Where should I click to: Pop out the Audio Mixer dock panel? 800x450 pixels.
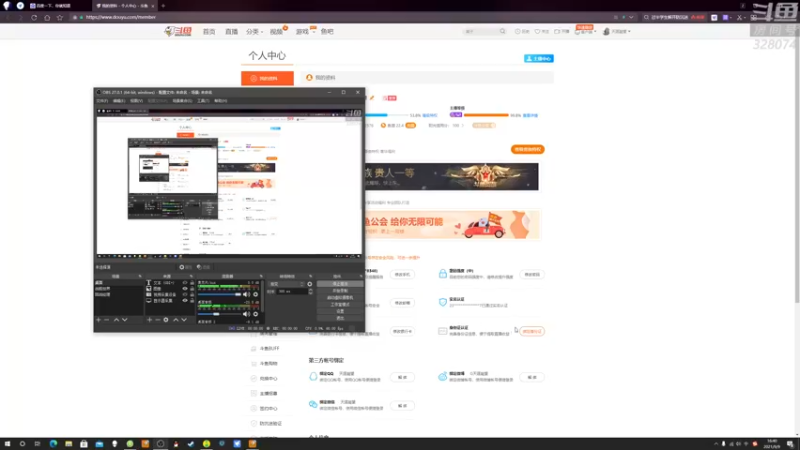pos(261,276)
